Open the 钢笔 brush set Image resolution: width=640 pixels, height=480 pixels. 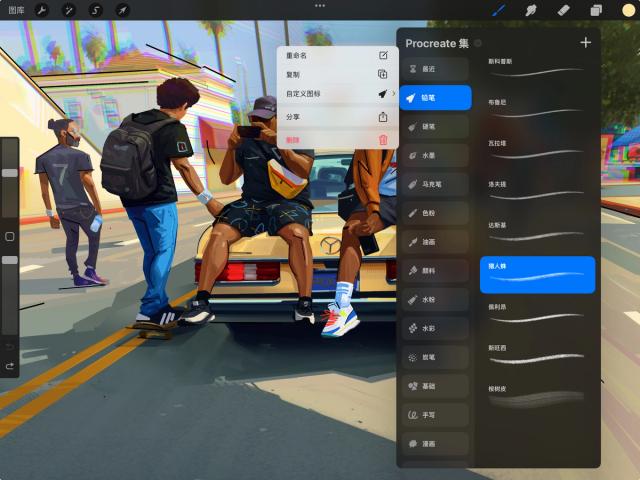pos(435,127)
